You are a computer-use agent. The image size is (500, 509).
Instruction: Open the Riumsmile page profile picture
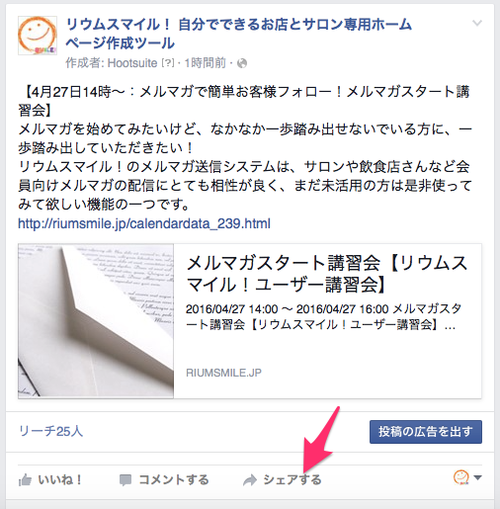37,35
